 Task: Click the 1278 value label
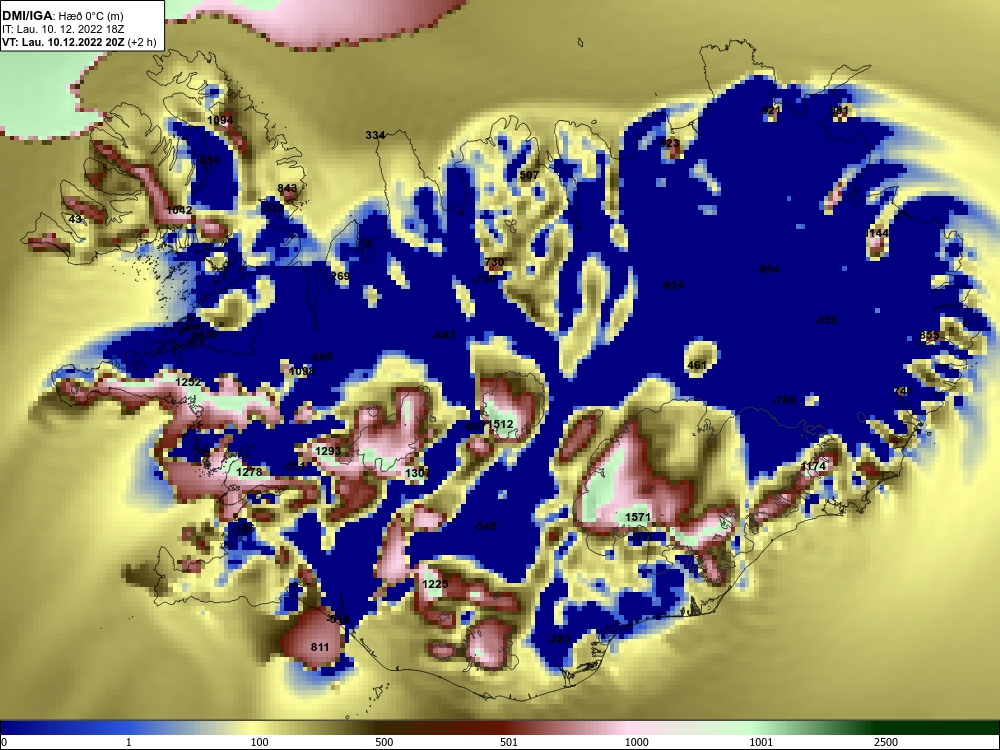249,473
